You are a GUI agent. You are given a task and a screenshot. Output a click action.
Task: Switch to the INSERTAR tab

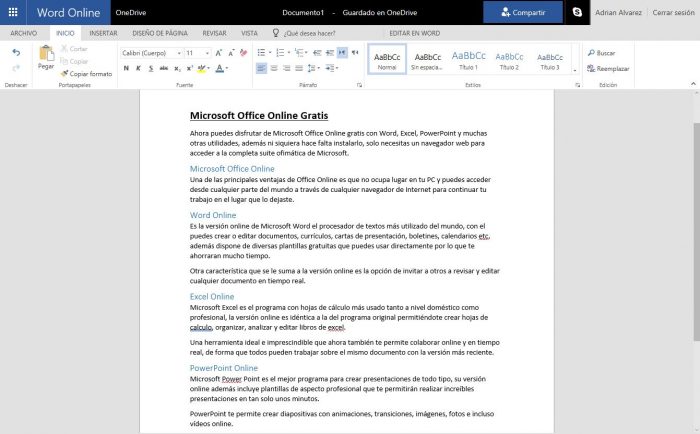103,33
